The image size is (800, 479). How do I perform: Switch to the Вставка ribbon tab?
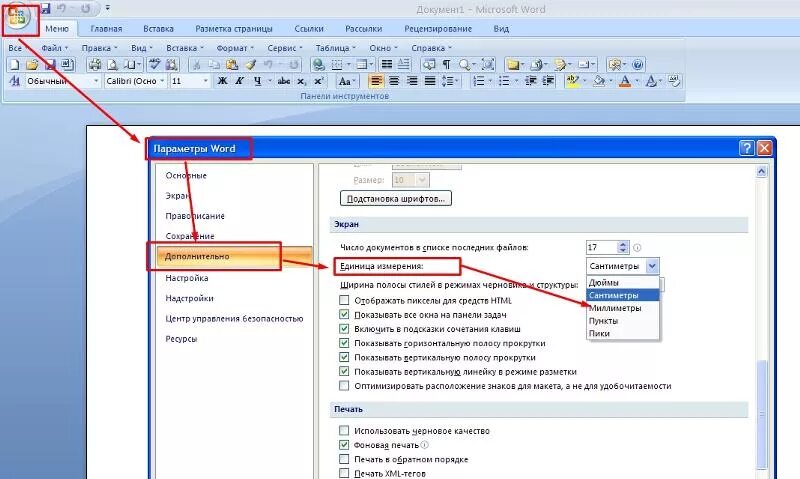(158, 29)
